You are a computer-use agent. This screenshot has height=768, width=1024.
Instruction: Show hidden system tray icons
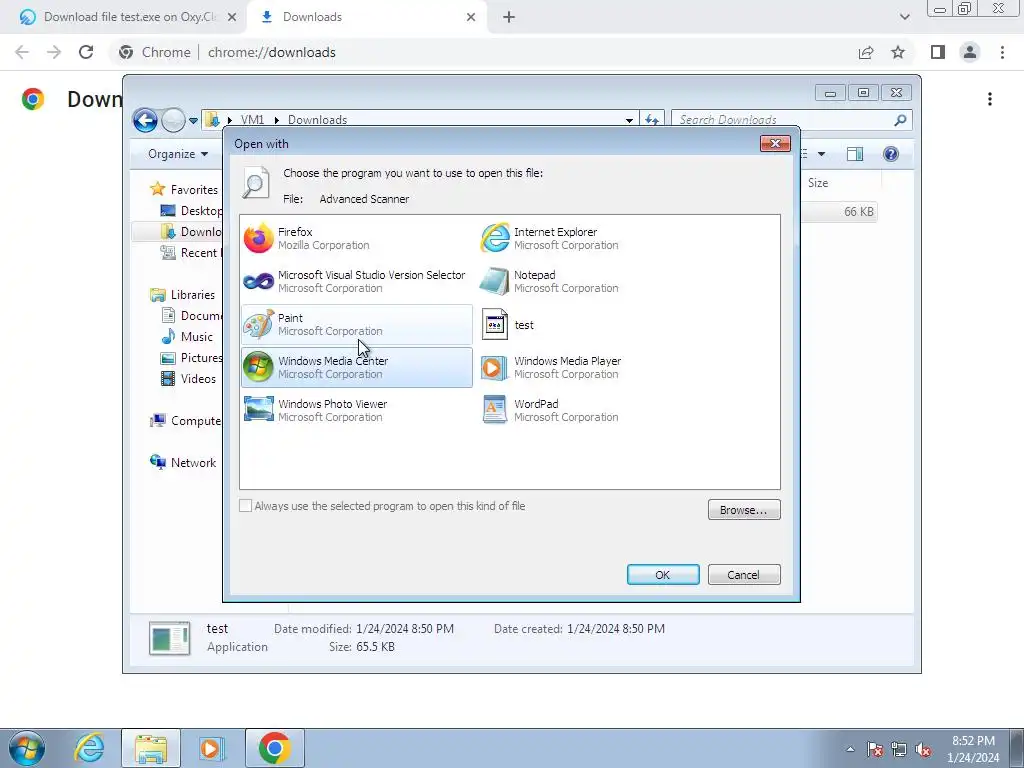[x=850, y=749]
